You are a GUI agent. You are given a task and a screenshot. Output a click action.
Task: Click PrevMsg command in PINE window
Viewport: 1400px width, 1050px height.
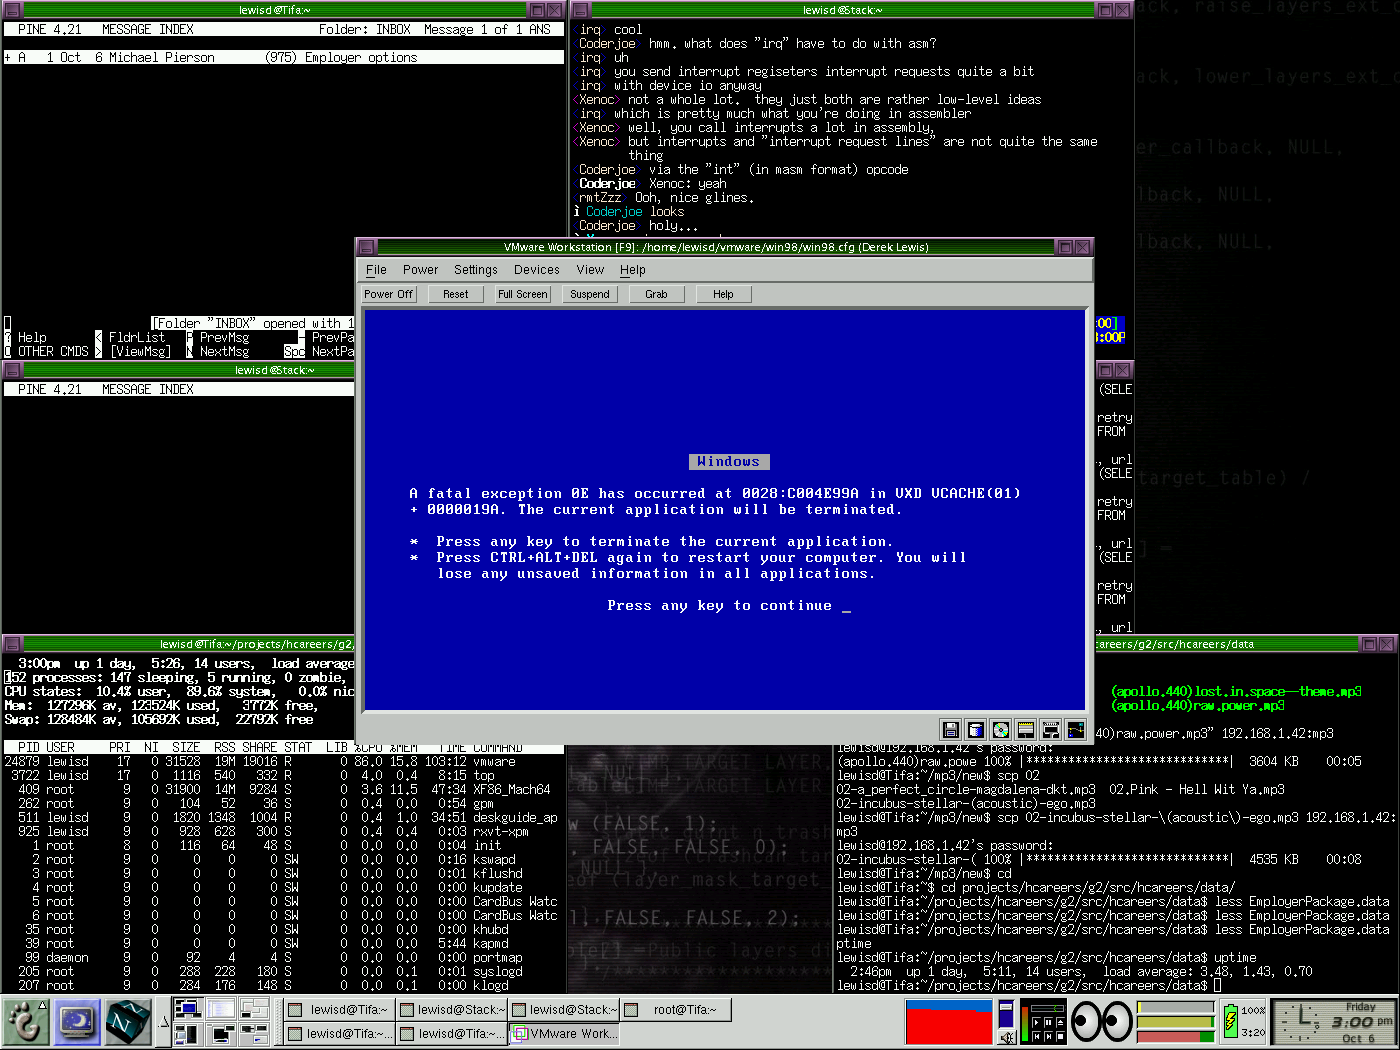pos(224,337)
